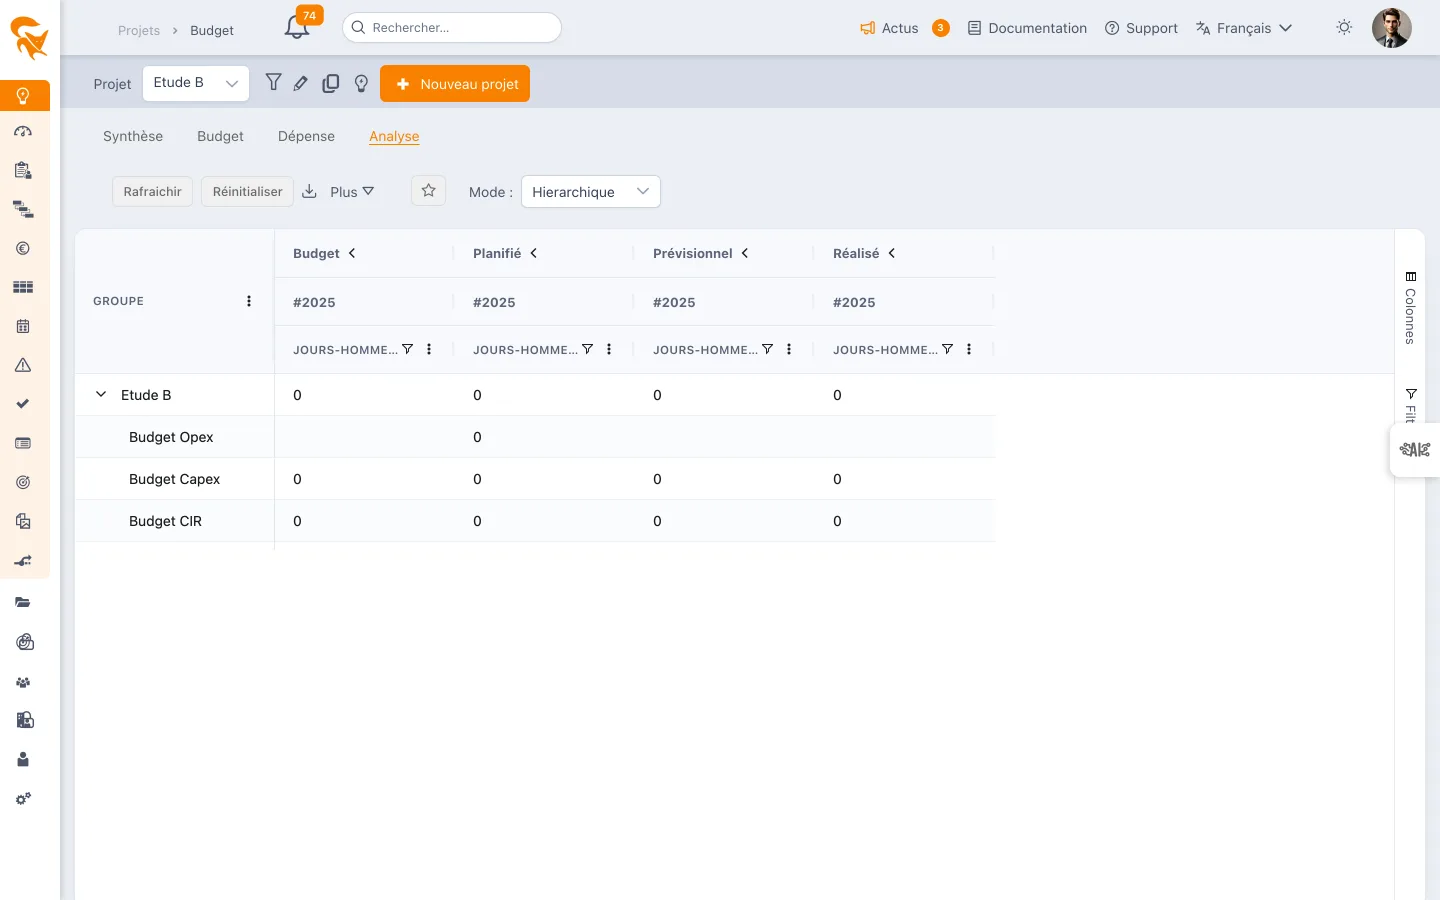The width and height of the screenshot is (1440, 900).
Task: Toggle the filter on the Planifié Jours-Homme column
Action: [x=588, y=349]
